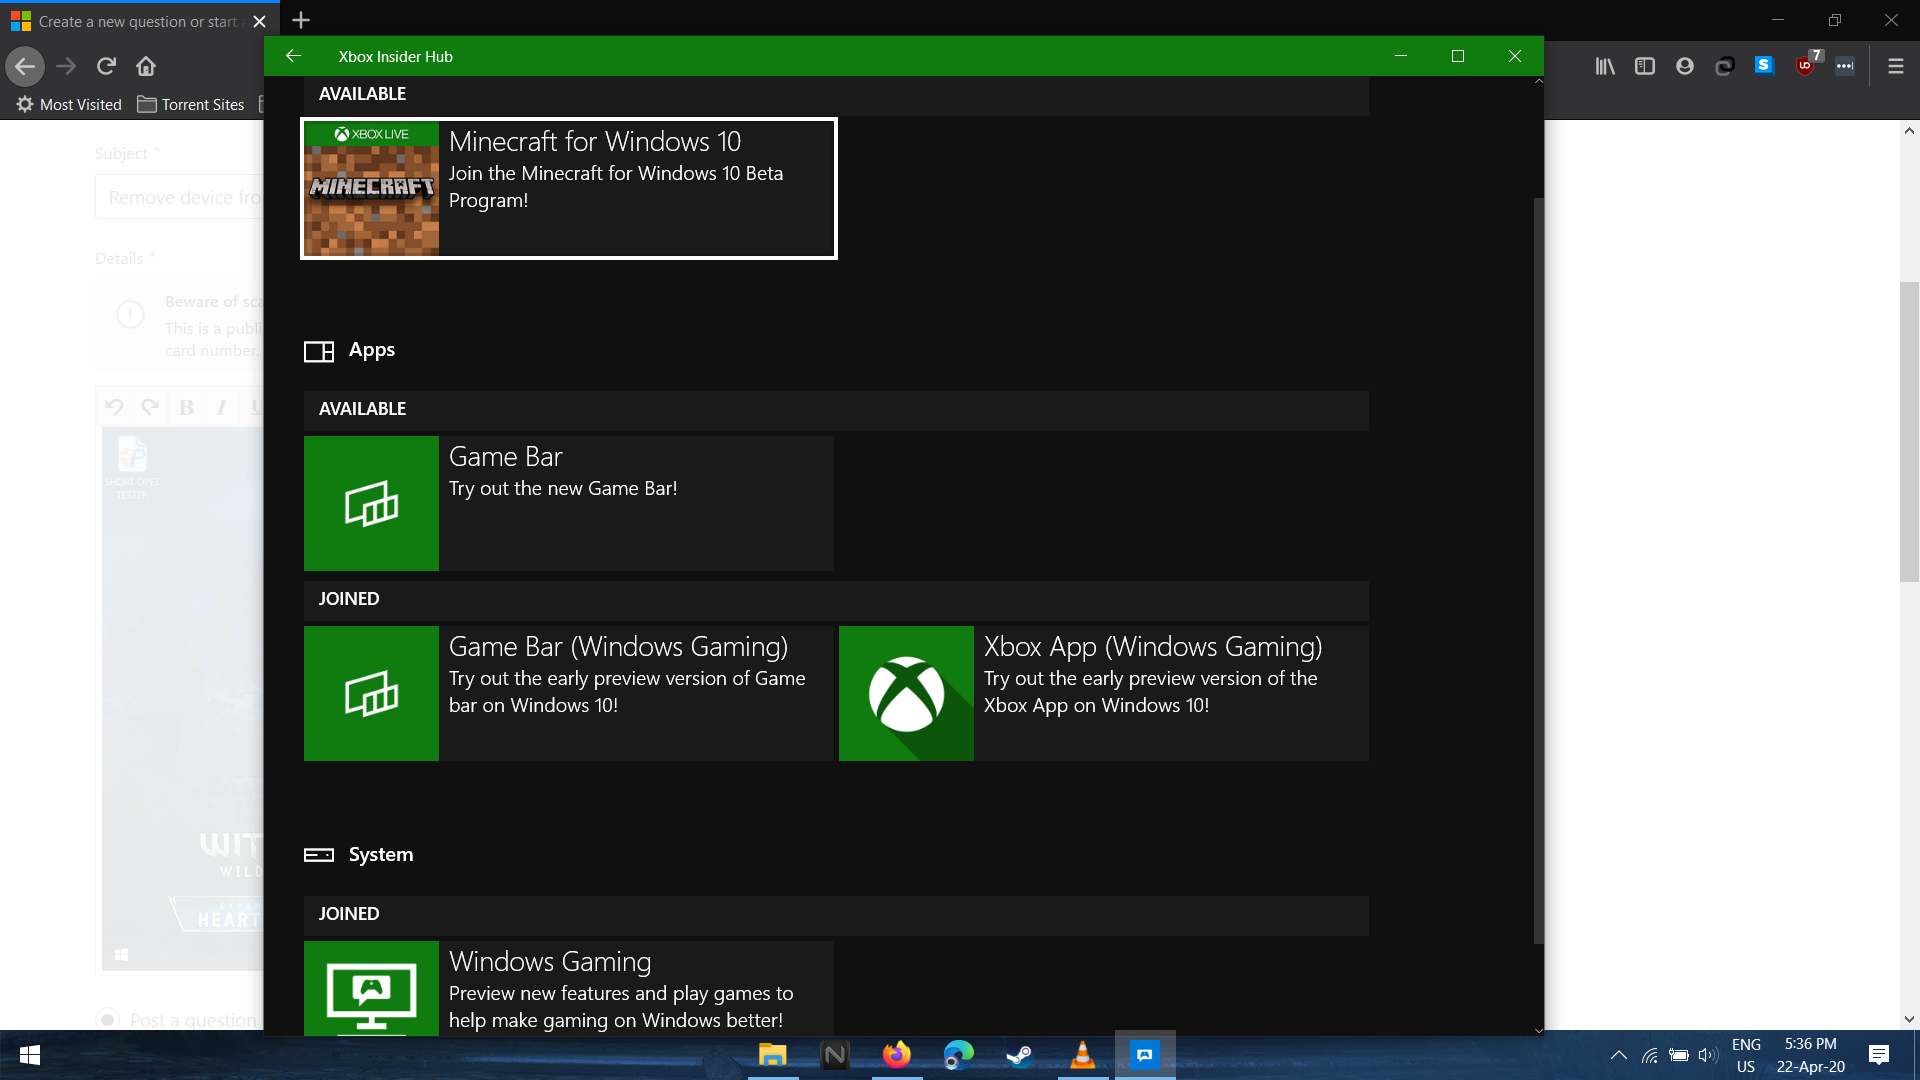Click the Game Bar app icon
The width and height of the screenshot is (1920, 1080).
point(372,502)
